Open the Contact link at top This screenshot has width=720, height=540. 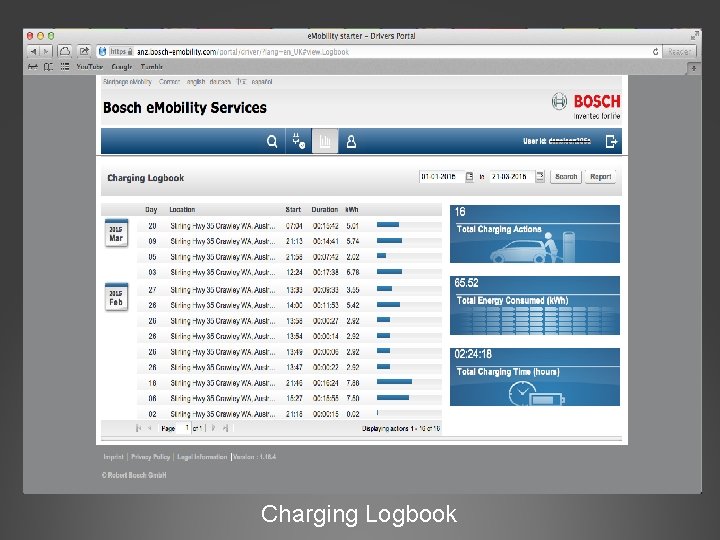169,82
